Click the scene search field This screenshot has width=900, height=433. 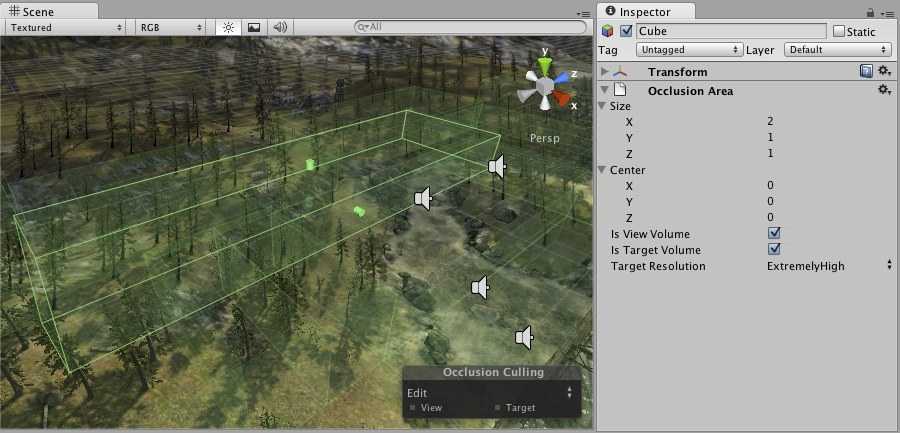click(x=471, y=27)
